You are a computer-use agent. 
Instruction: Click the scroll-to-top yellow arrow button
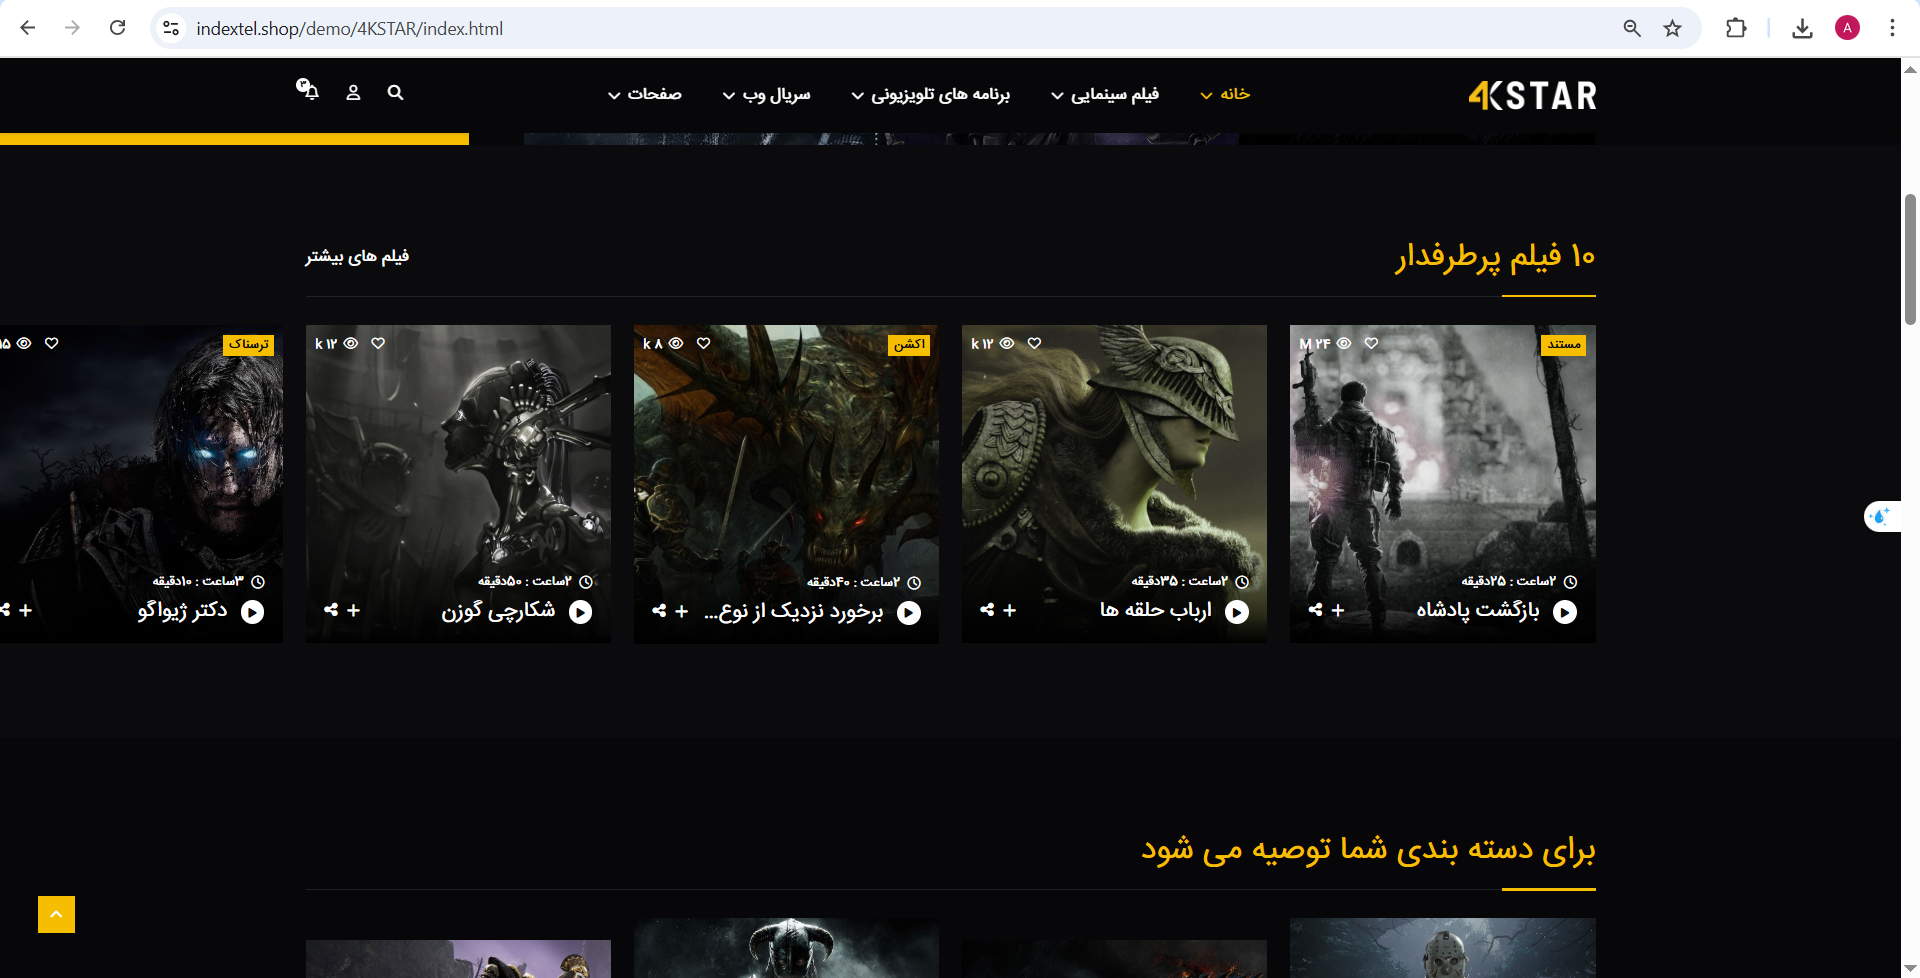56,914
